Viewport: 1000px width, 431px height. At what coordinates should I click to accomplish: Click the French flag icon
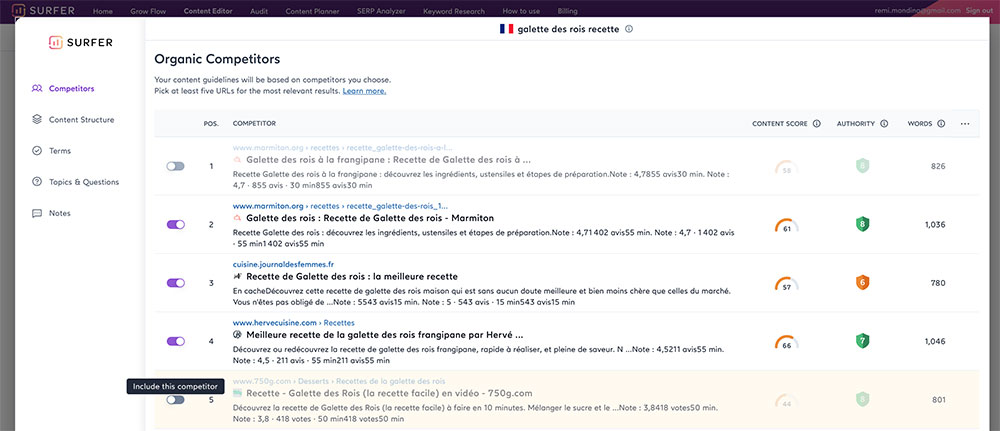point(506,29)
